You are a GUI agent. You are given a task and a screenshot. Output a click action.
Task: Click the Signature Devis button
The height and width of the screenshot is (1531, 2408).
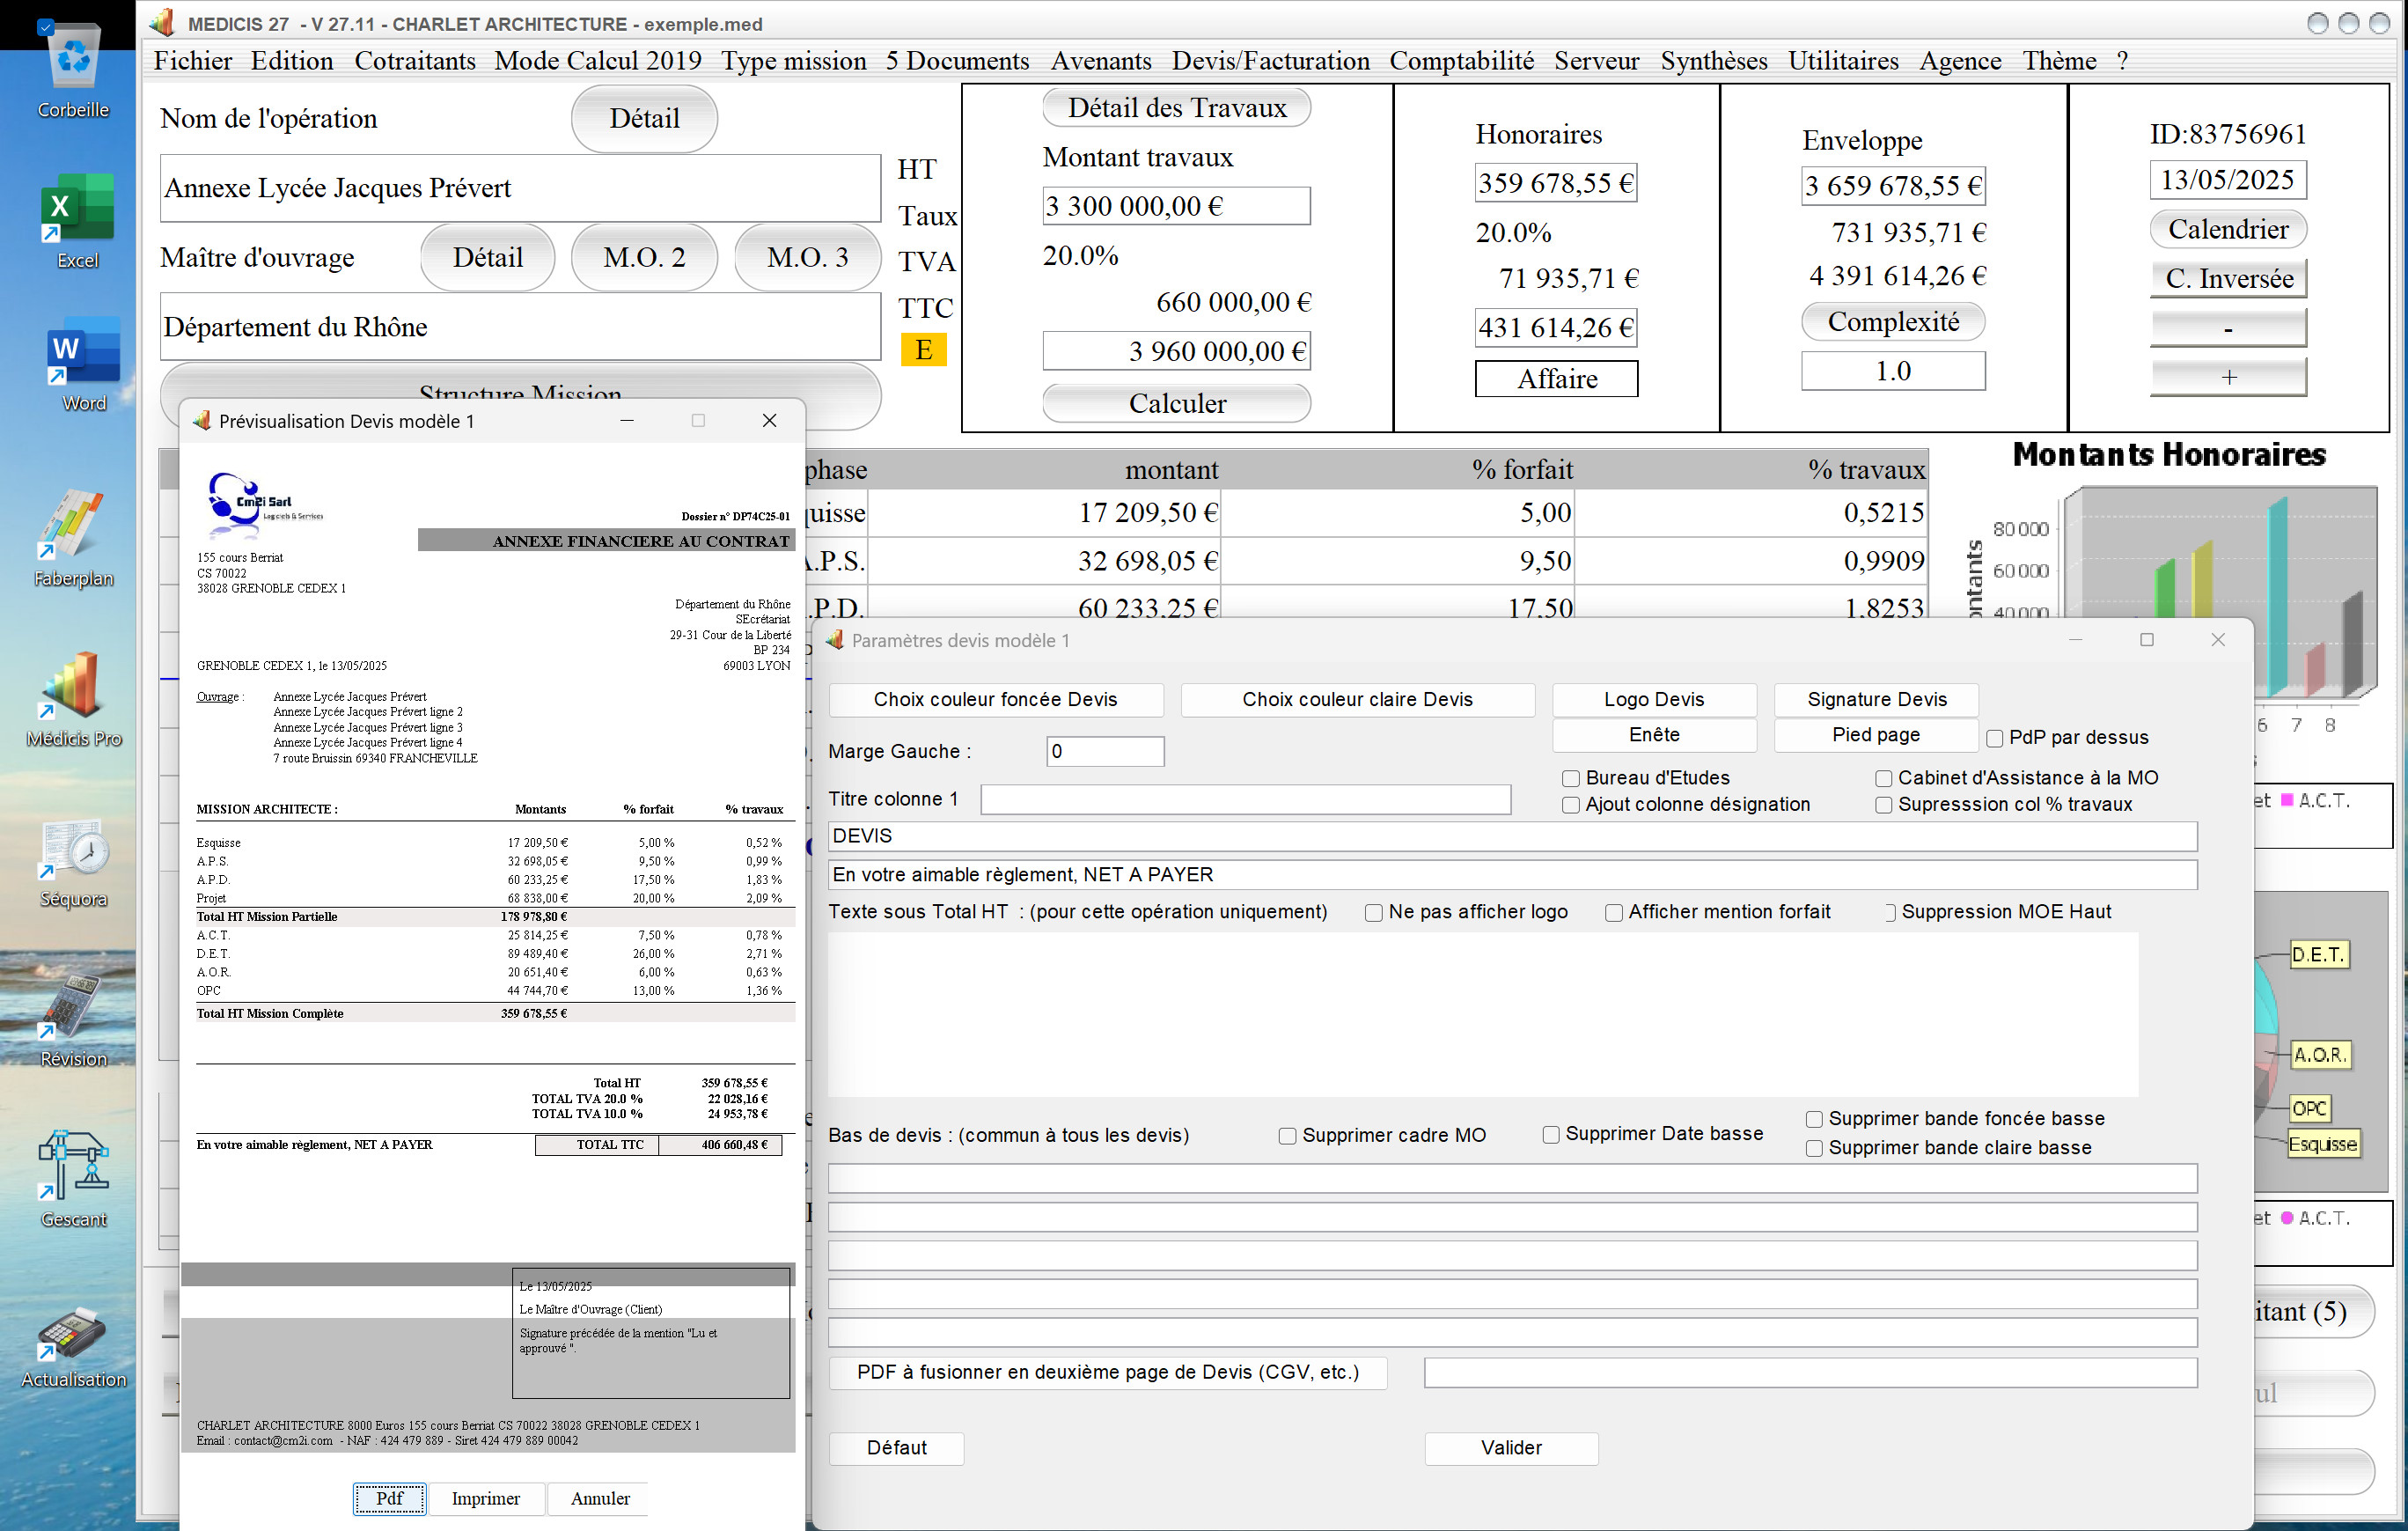pos(1876,699)
